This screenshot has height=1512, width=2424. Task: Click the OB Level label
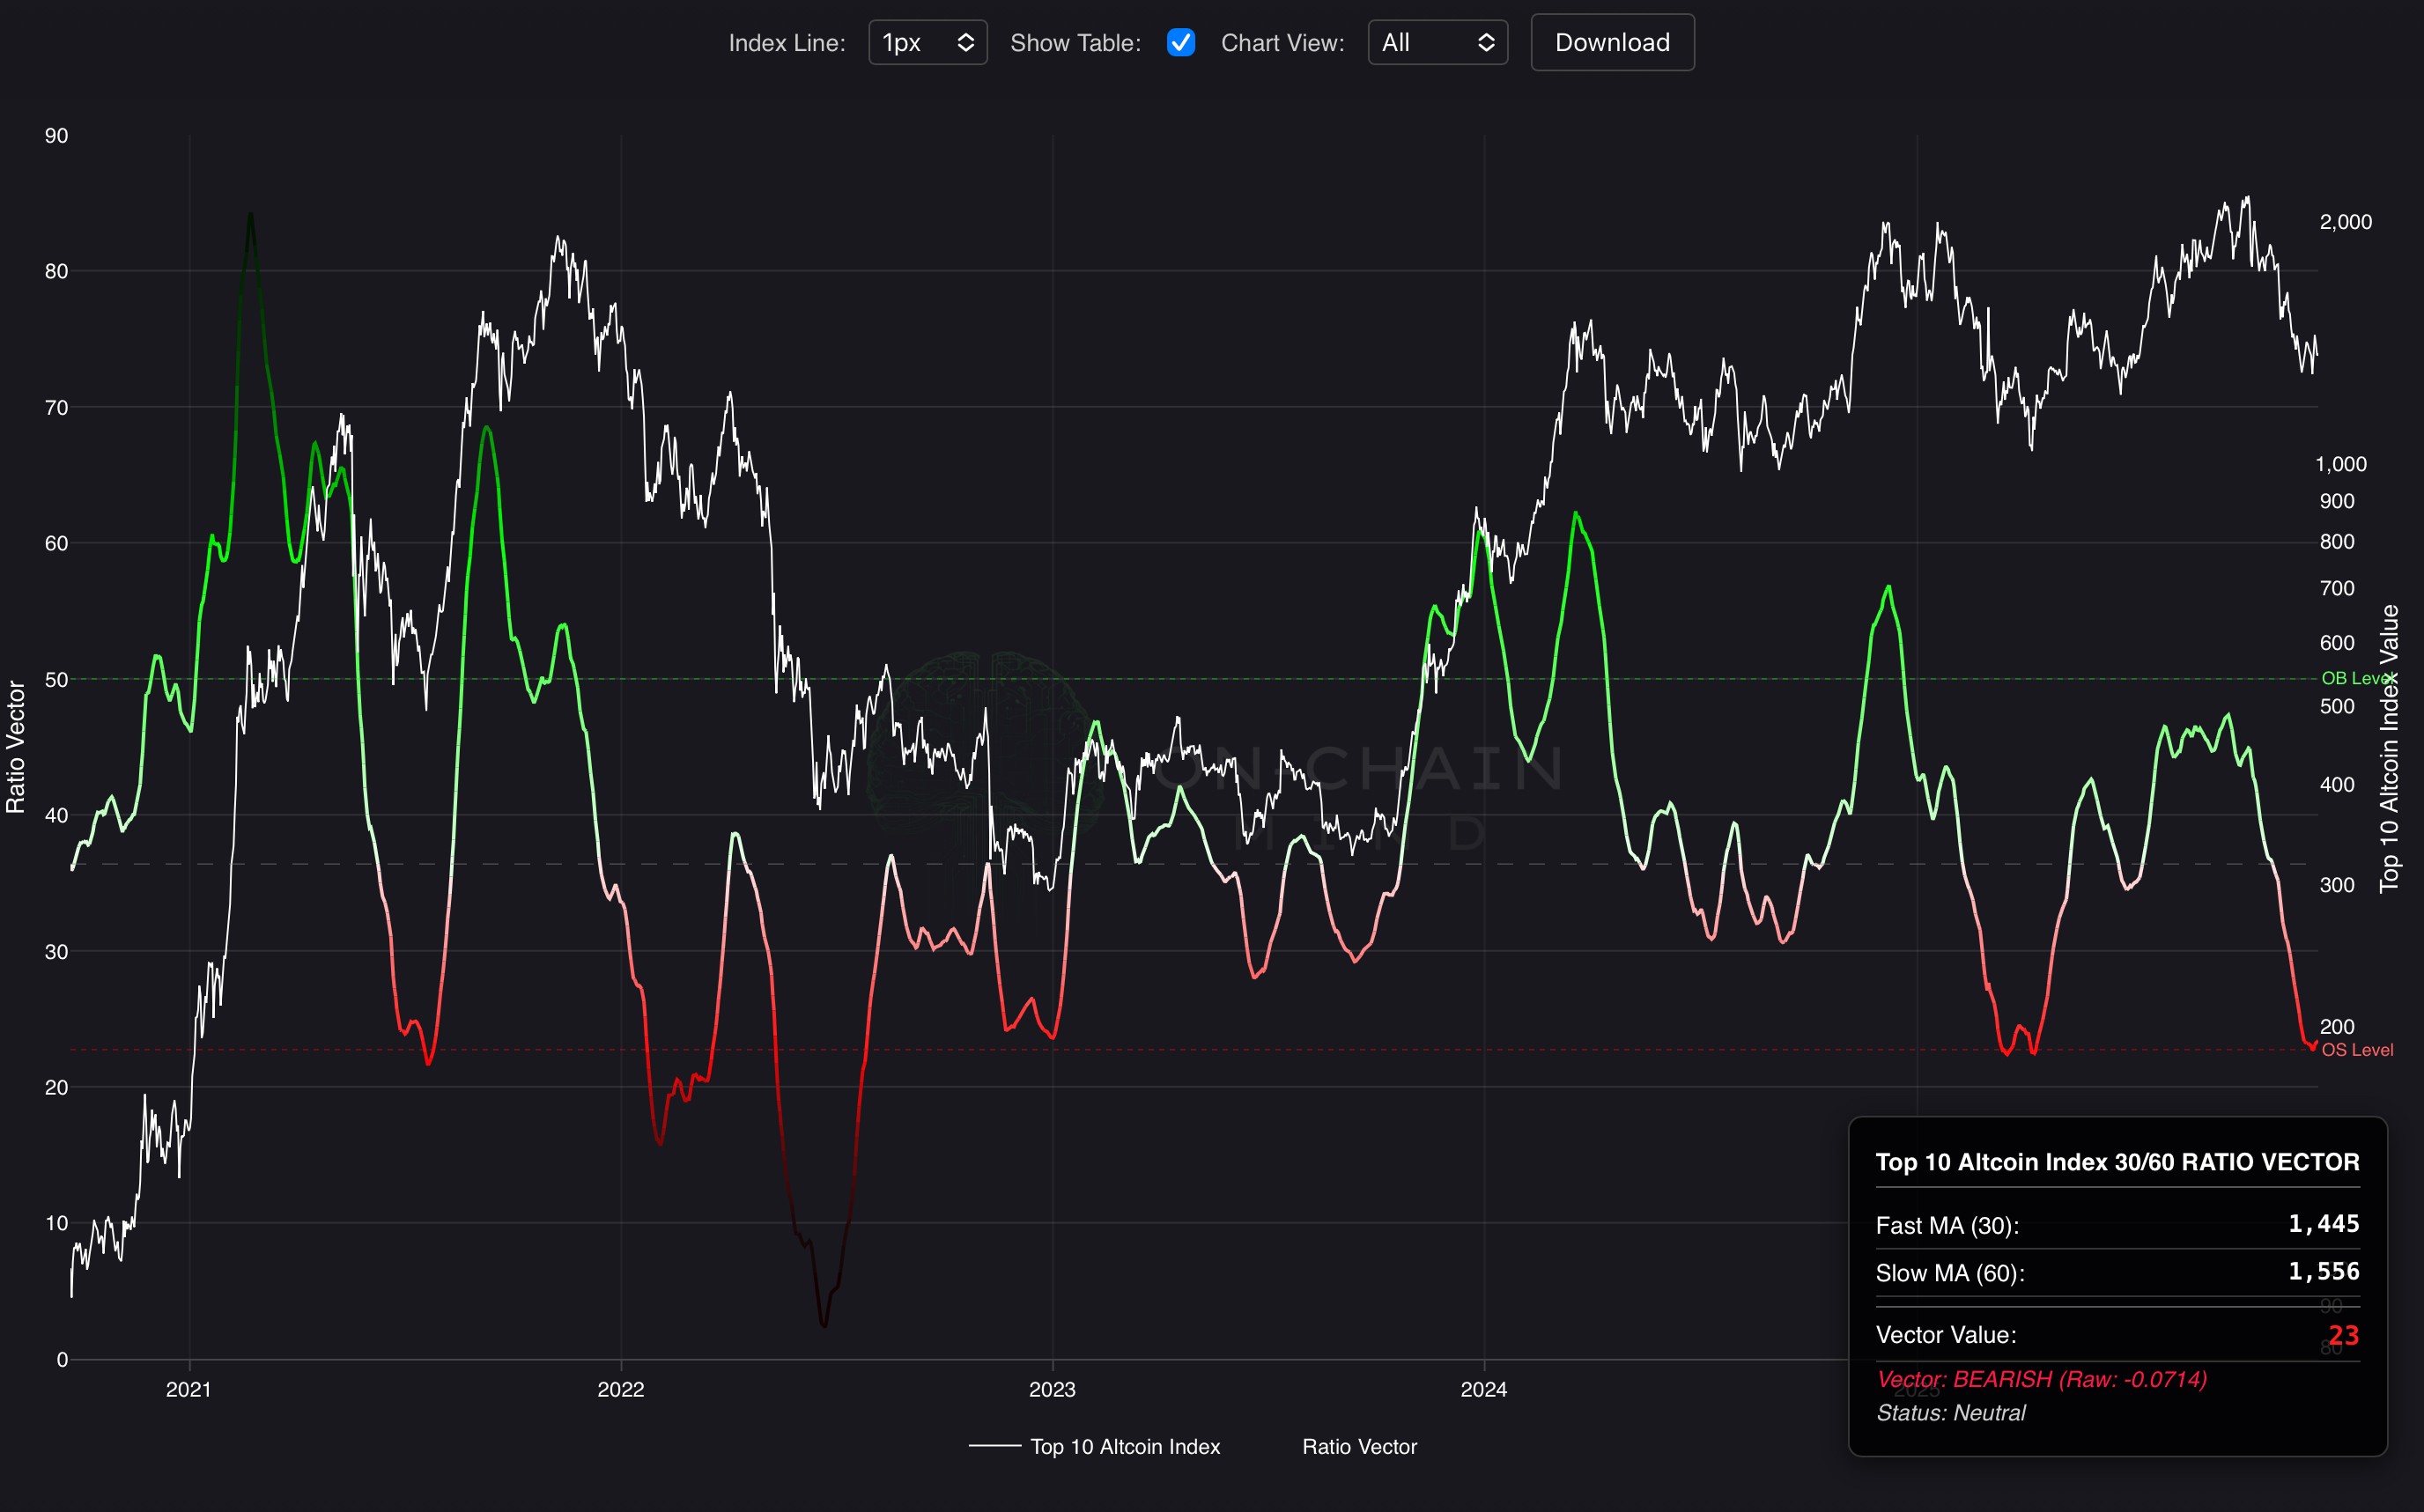click(x=2356, y=678)
